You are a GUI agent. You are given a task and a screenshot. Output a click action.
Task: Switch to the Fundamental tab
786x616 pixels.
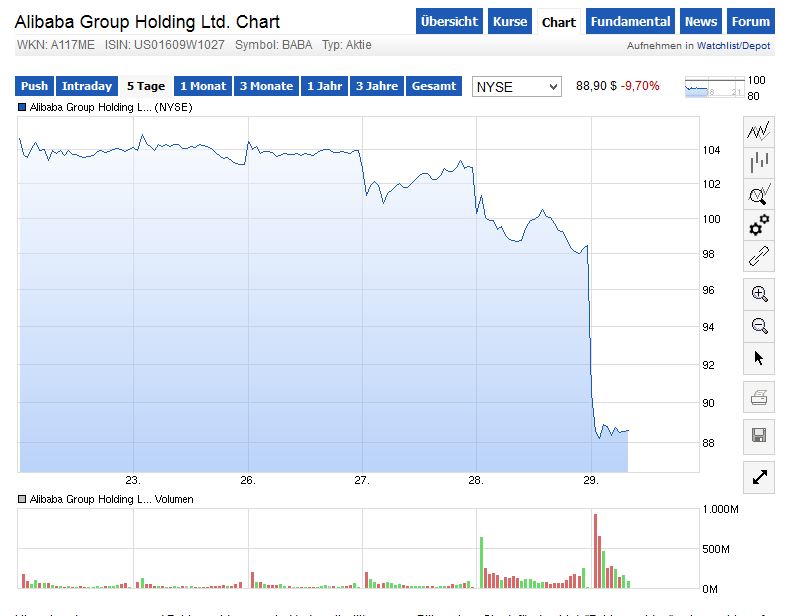(630, 22)
